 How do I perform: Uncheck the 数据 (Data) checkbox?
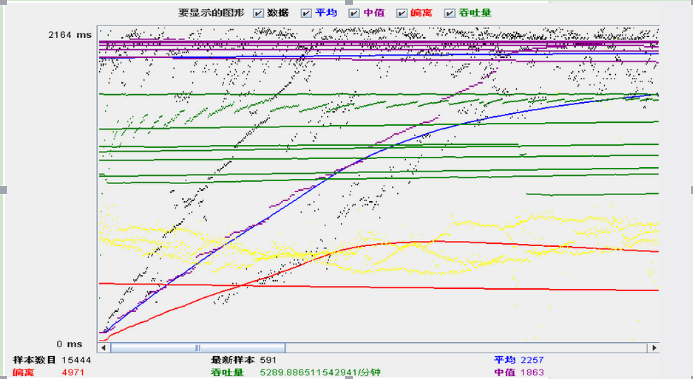pos(259,13)
